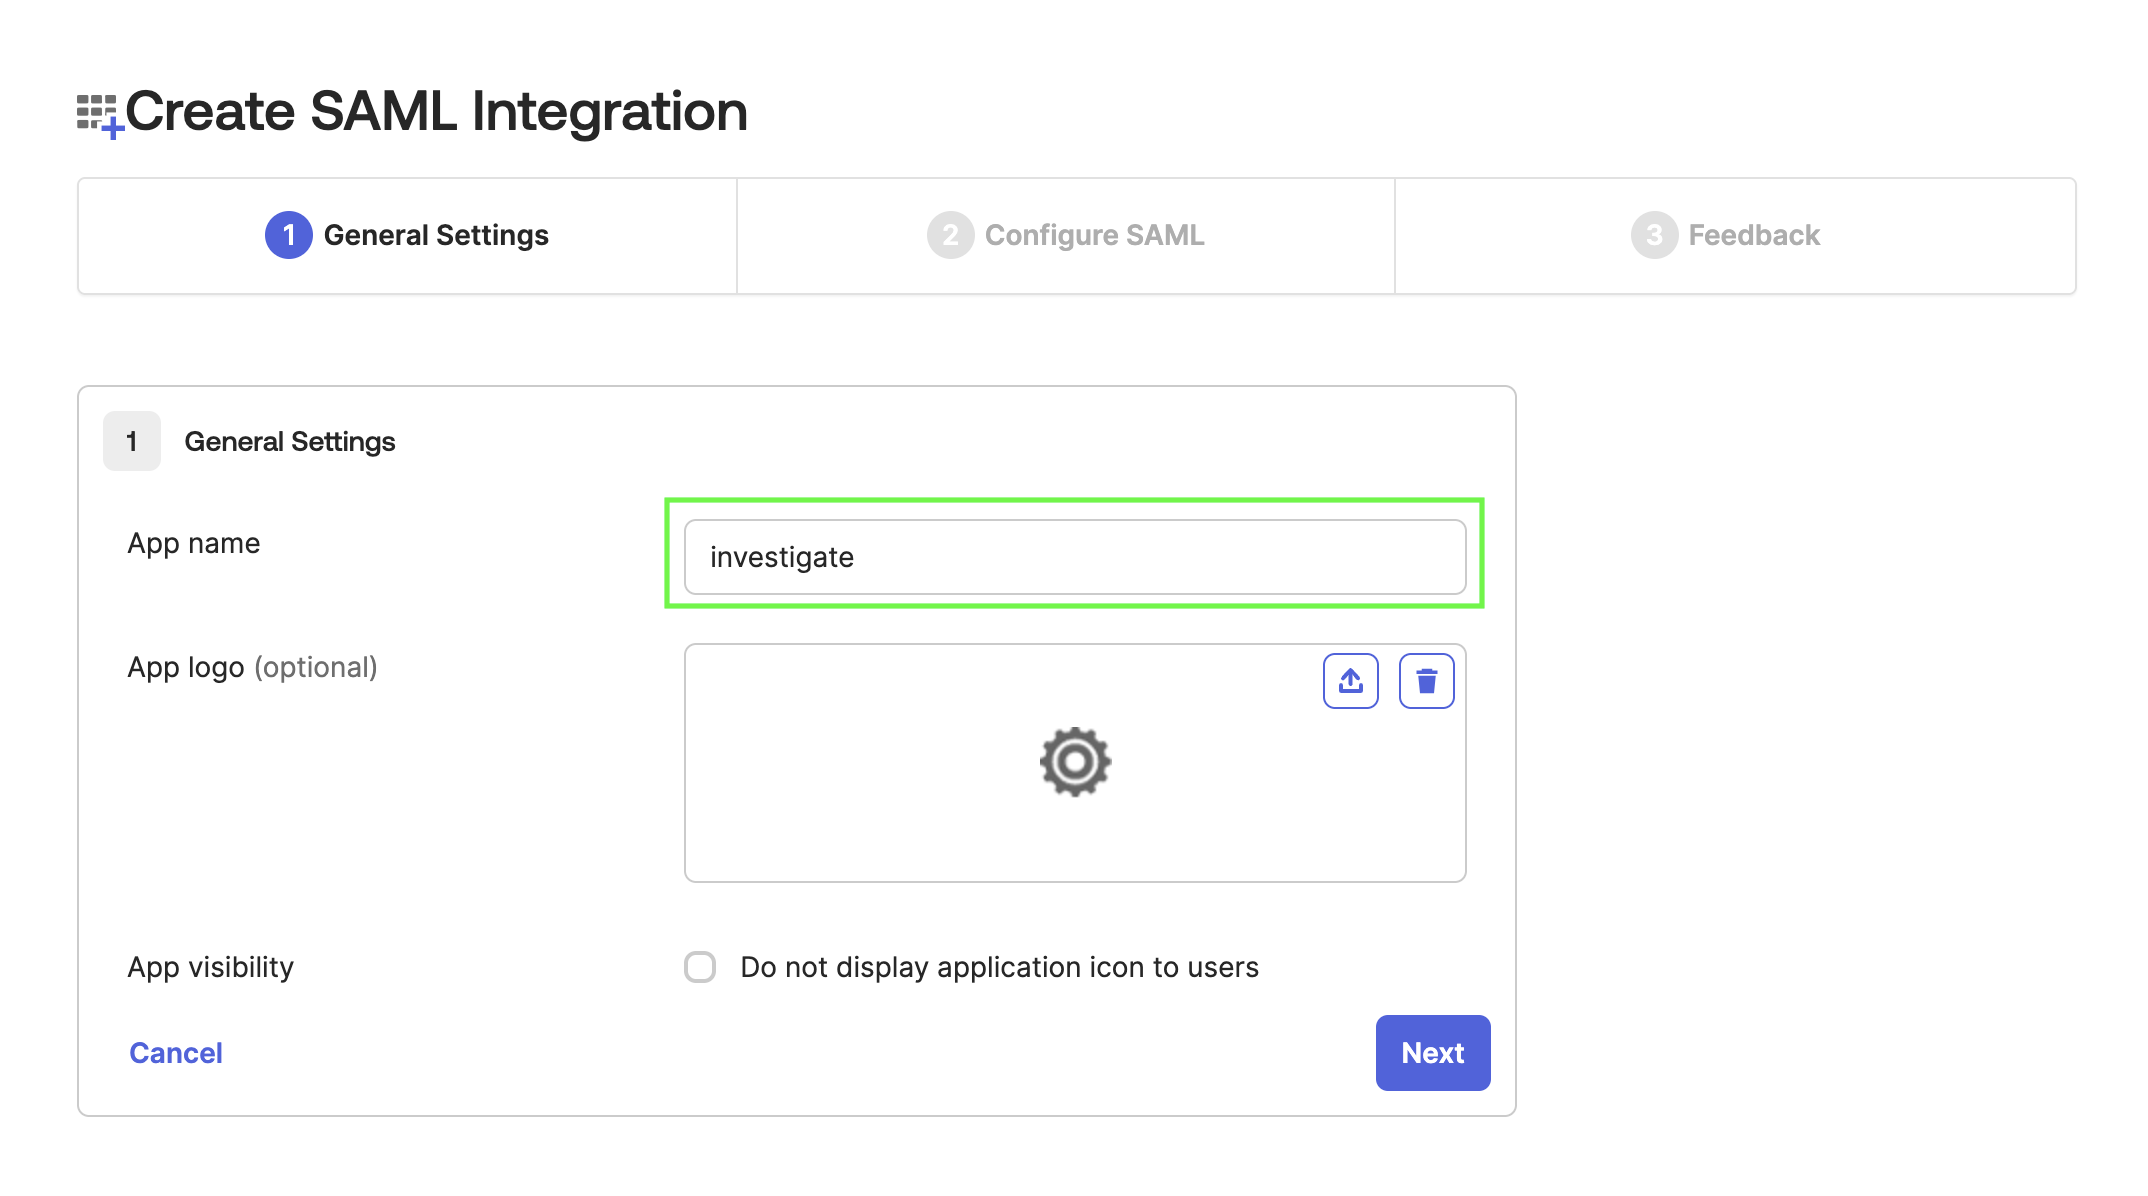Screen dimensions: 2148x1196
Task: Click the step 3 numbered circle icon
Action: pos(1653,235)
